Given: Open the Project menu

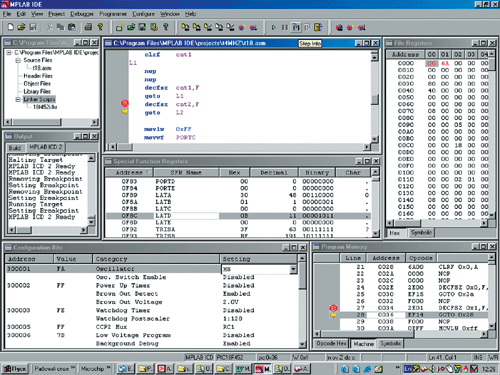Looking at the screenshot, I should 56,14.
